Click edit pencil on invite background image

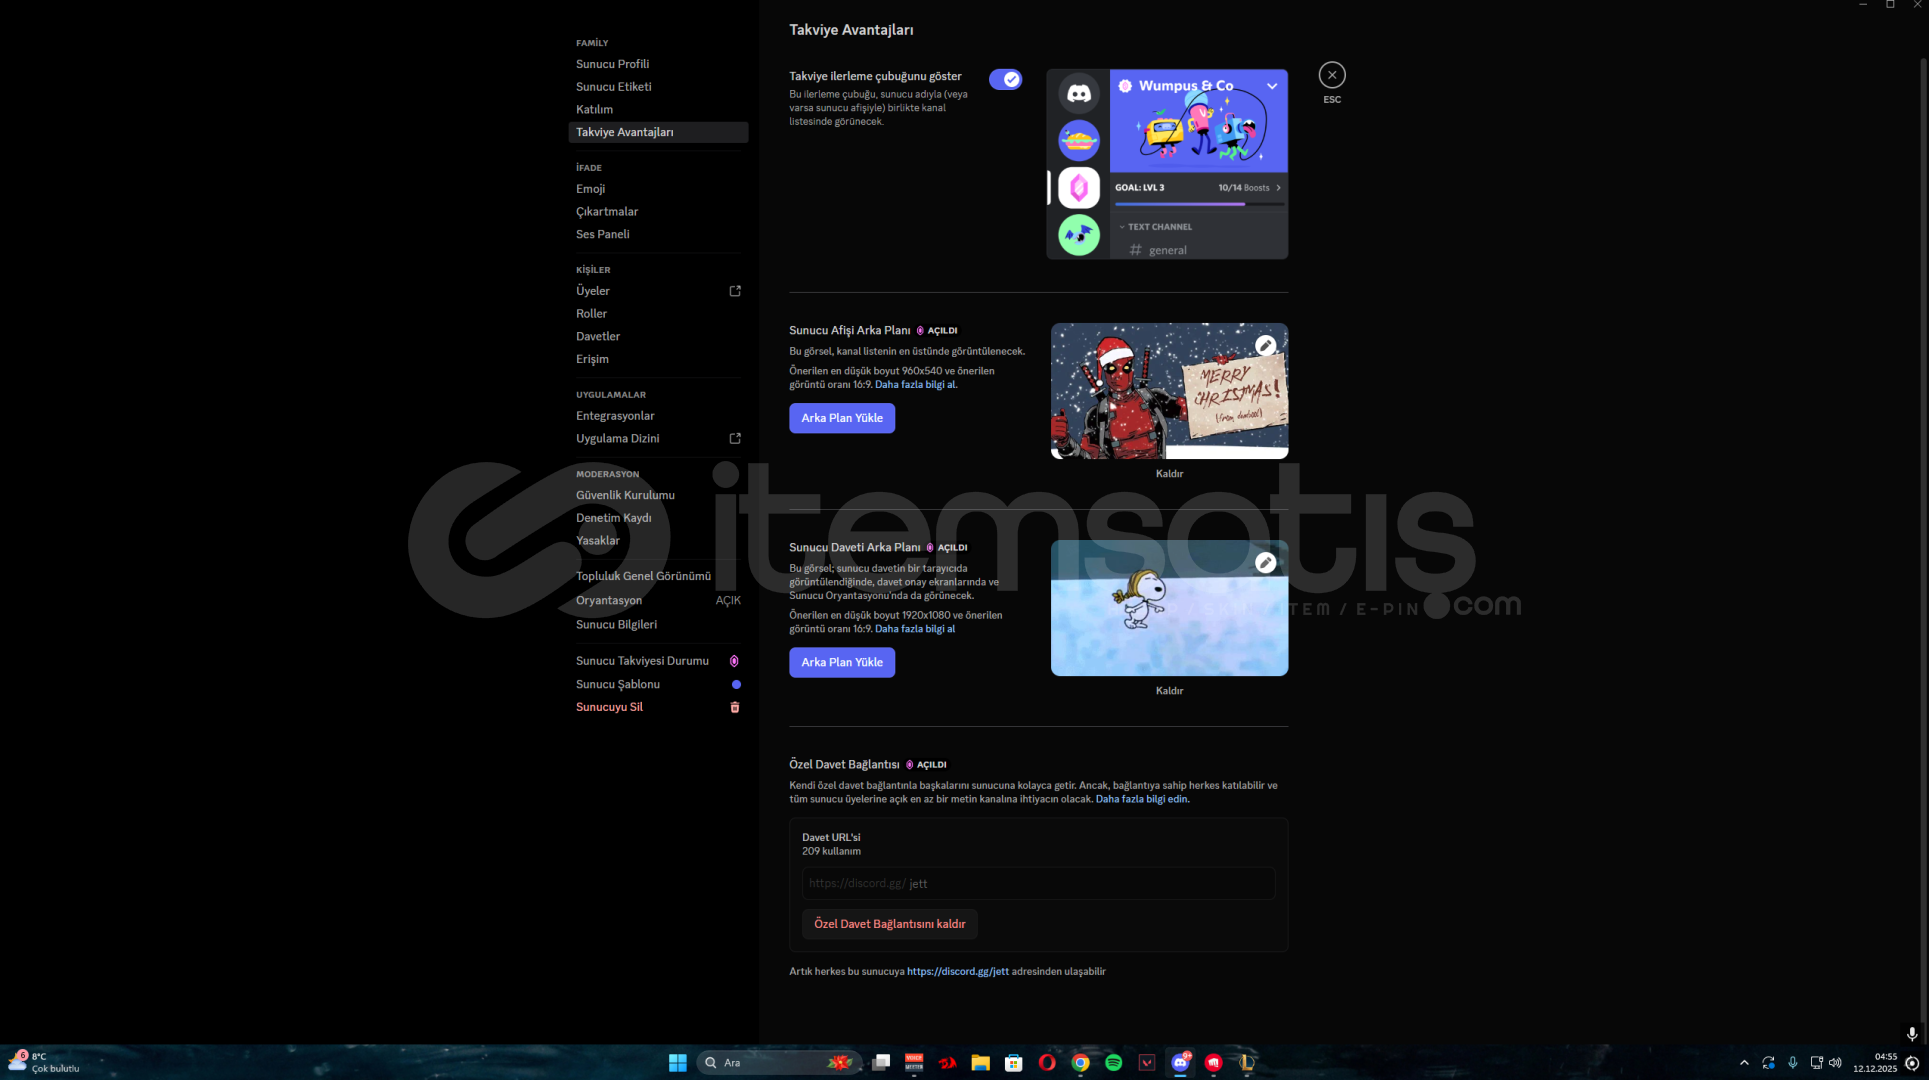point(1265,562)
